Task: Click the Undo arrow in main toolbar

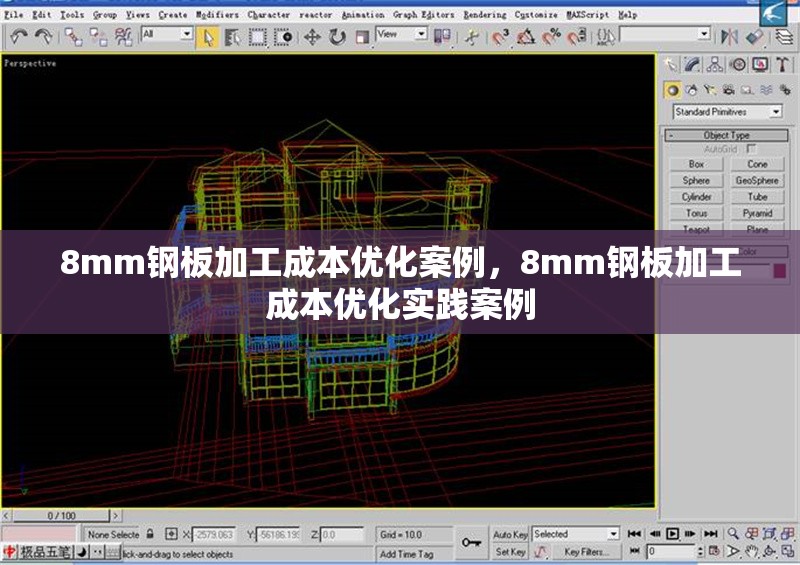Action: [20, 37]
